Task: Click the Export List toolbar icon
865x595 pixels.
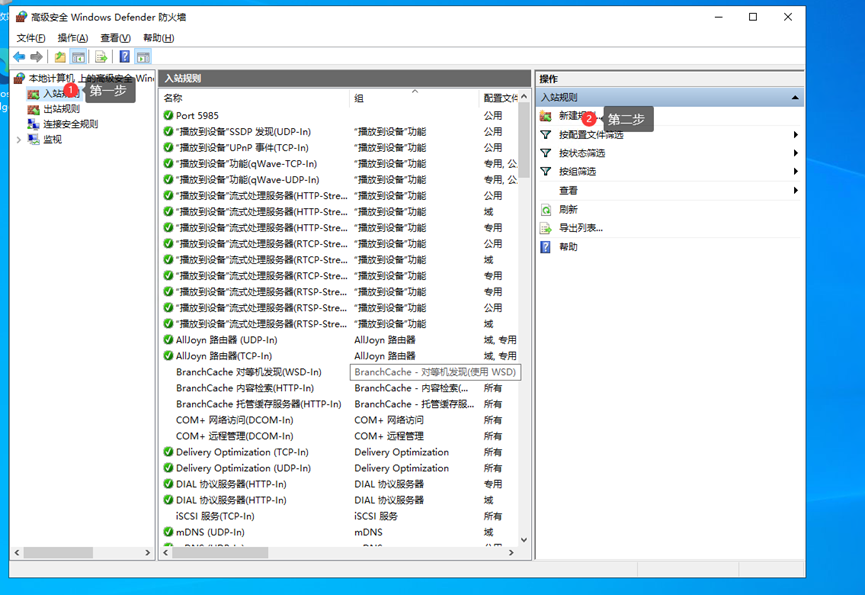Action: 101,57
